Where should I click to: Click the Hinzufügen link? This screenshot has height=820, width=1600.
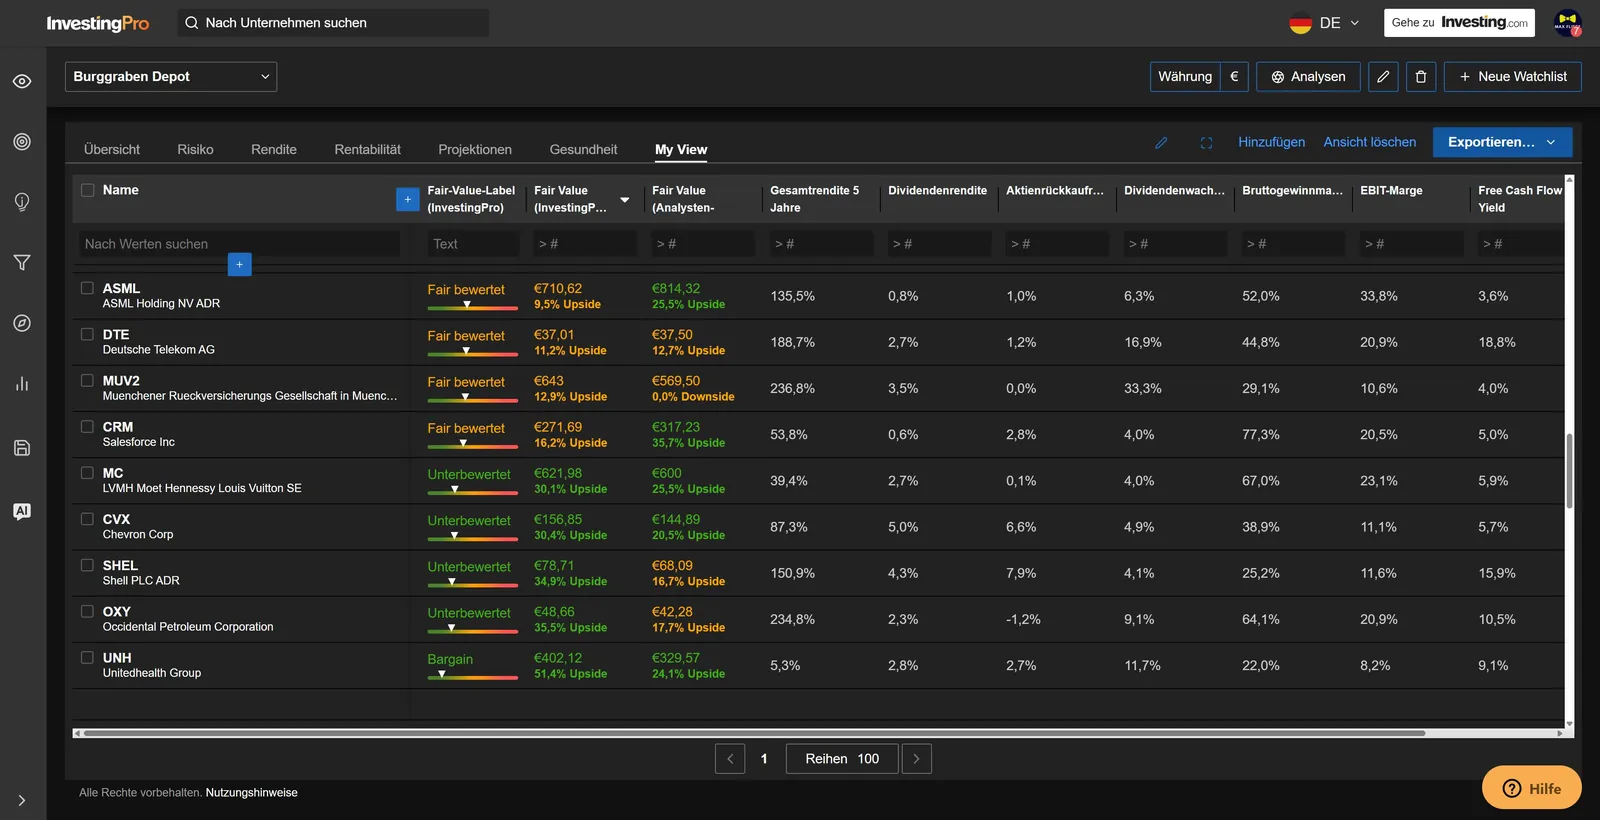click(1271, 142)
